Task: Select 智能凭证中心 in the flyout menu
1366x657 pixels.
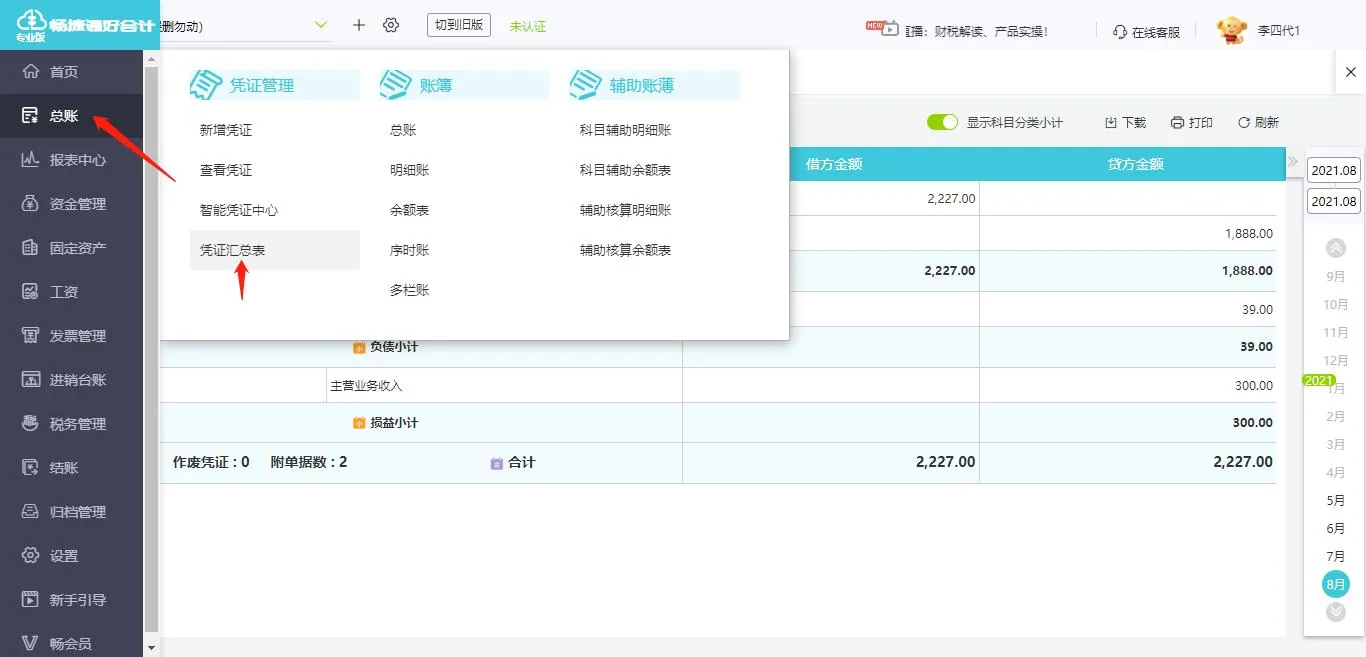Action: coord(275,210)
